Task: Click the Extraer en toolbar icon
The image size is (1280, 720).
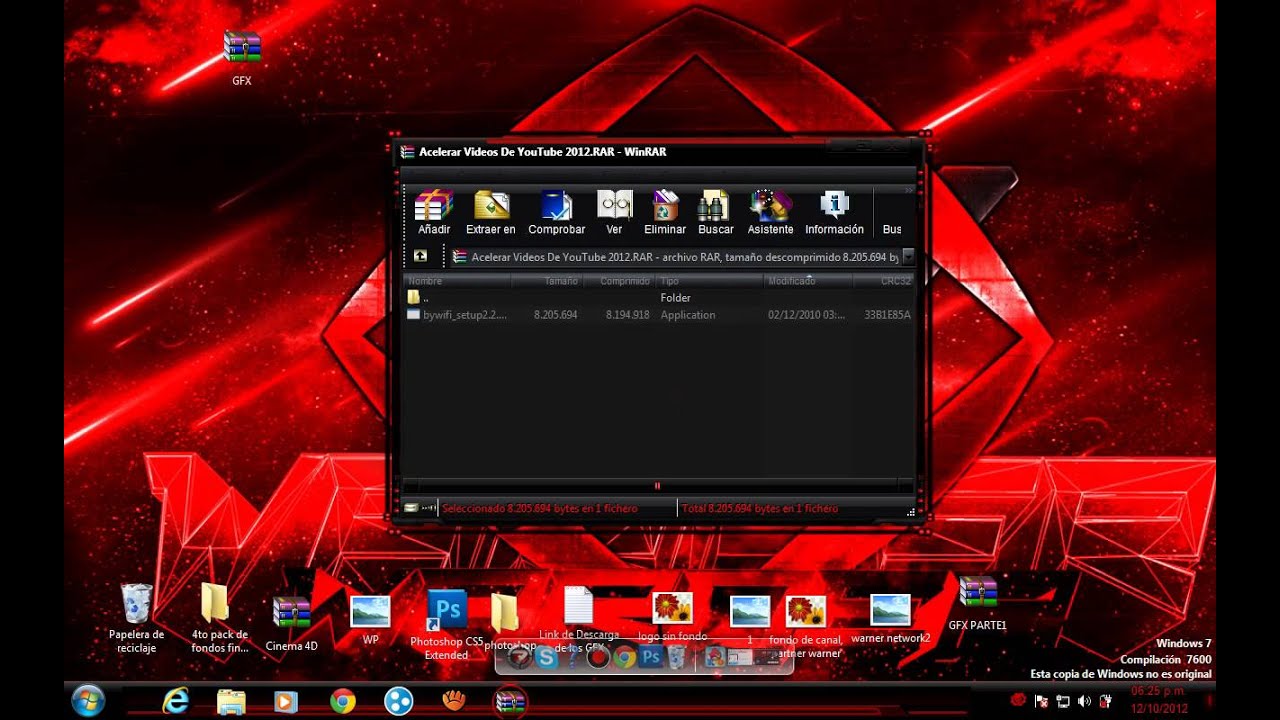Action: [x=491, y=212]
